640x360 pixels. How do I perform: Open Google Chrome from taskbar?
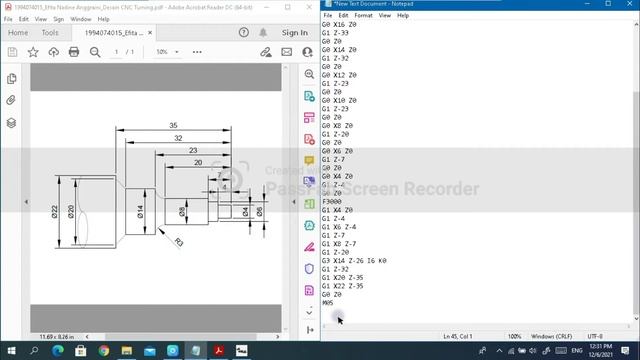pos(104,351)
